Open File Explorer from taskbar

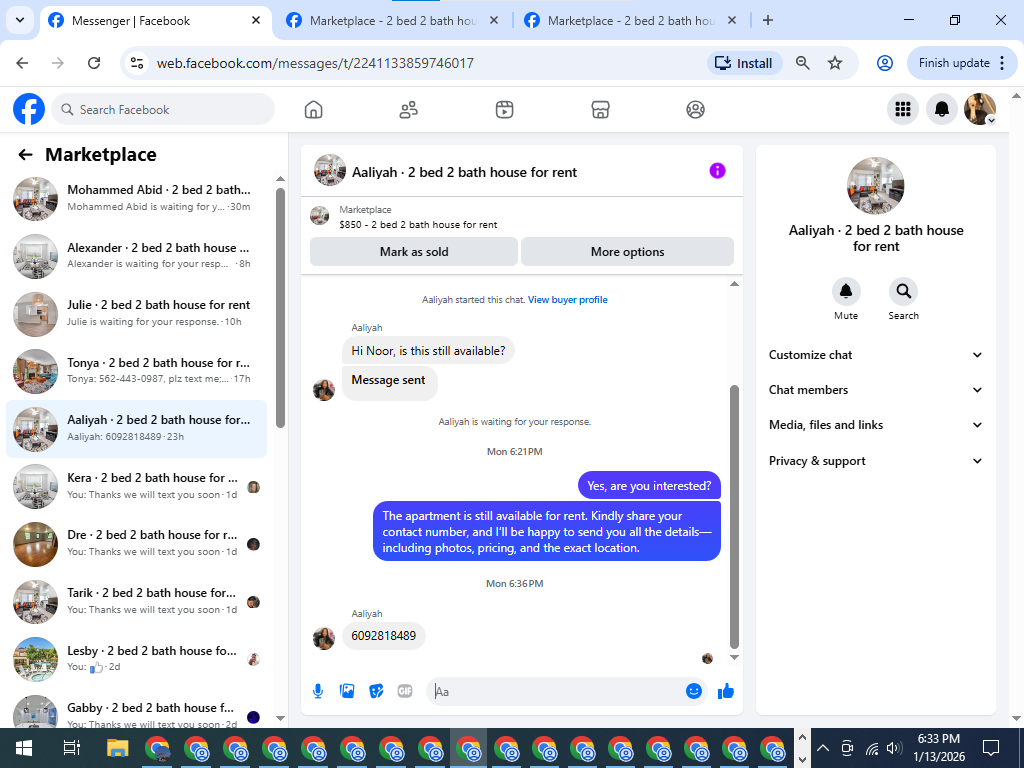(x=118, y=748)
